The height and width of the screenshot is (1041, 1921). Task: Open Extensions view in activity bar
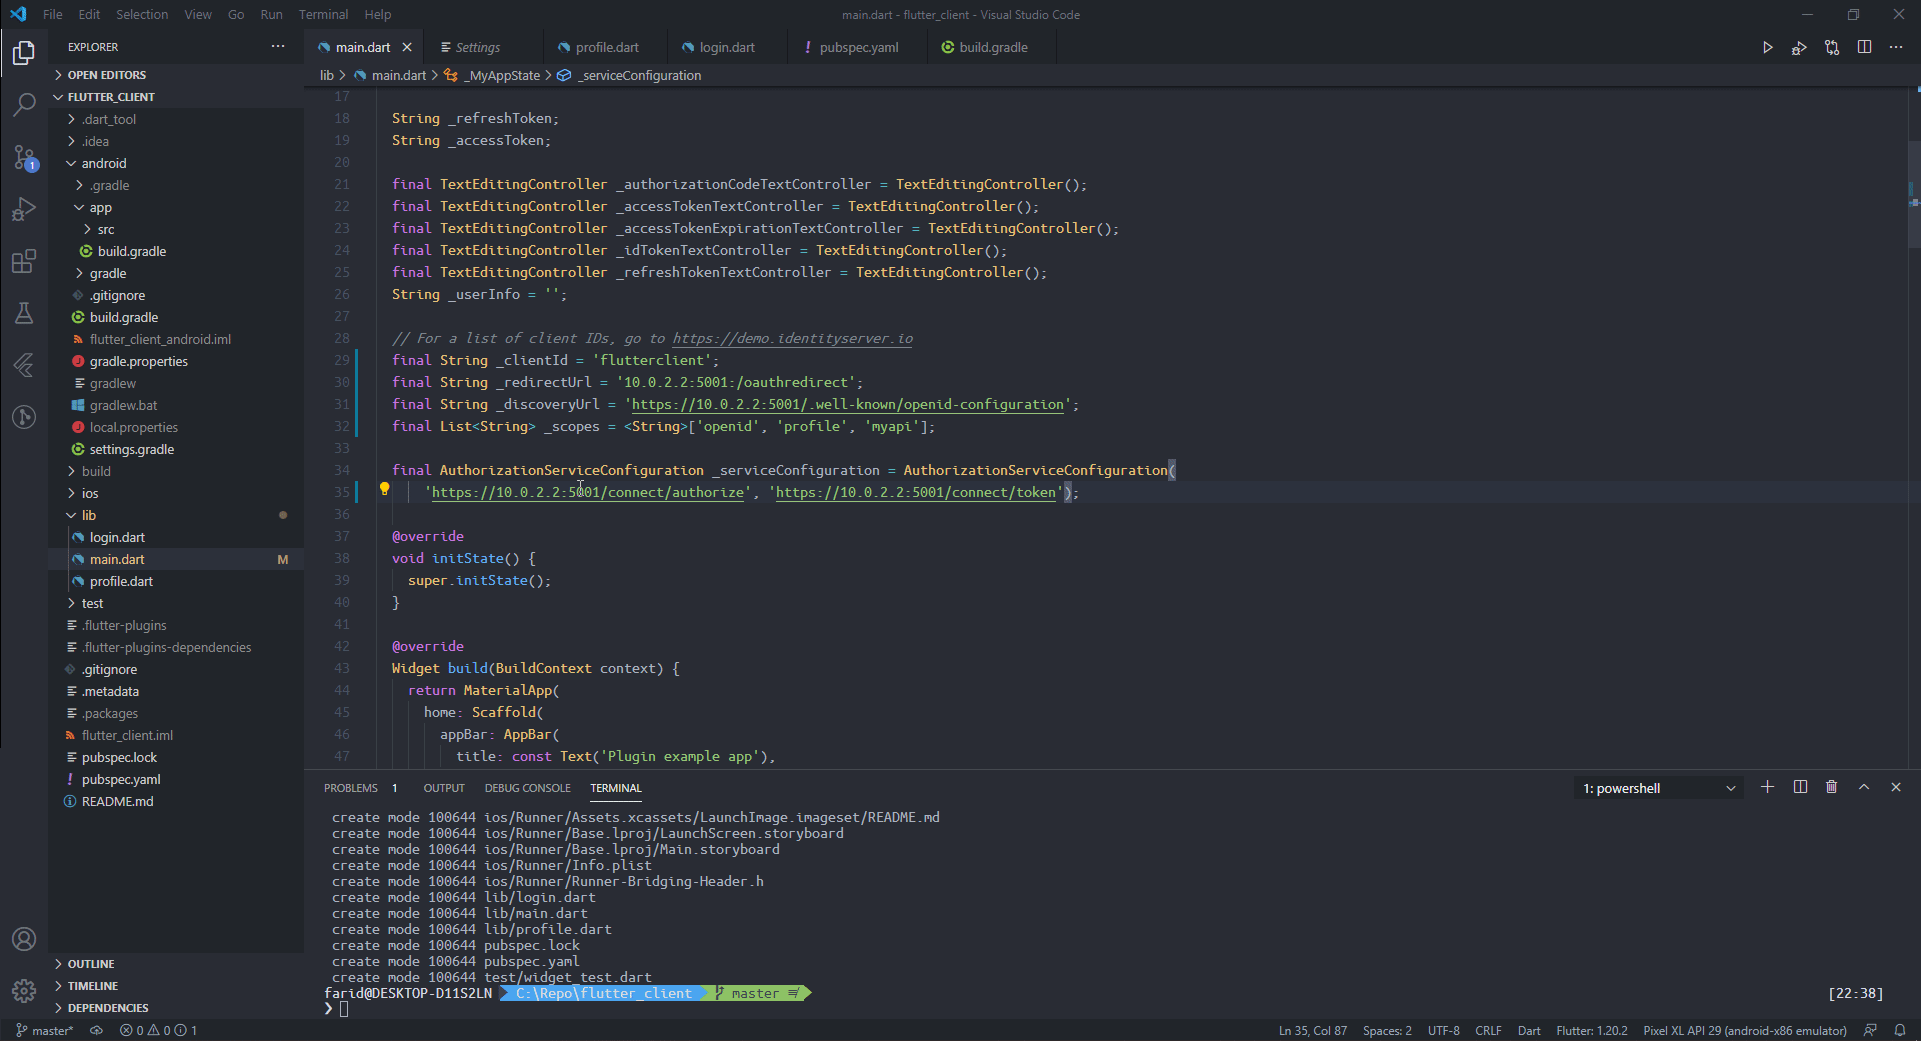tap(24, 262)
